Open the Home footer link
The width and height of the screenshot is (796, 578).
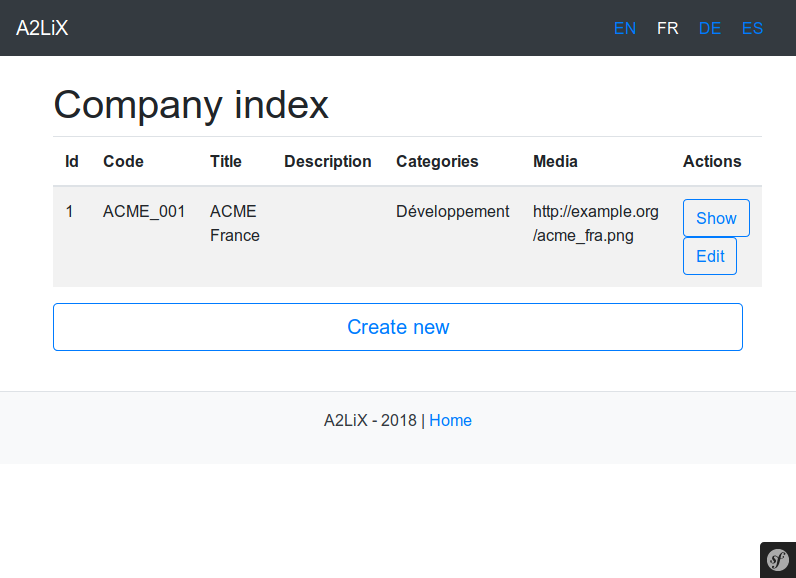click(x=450, y=420)
